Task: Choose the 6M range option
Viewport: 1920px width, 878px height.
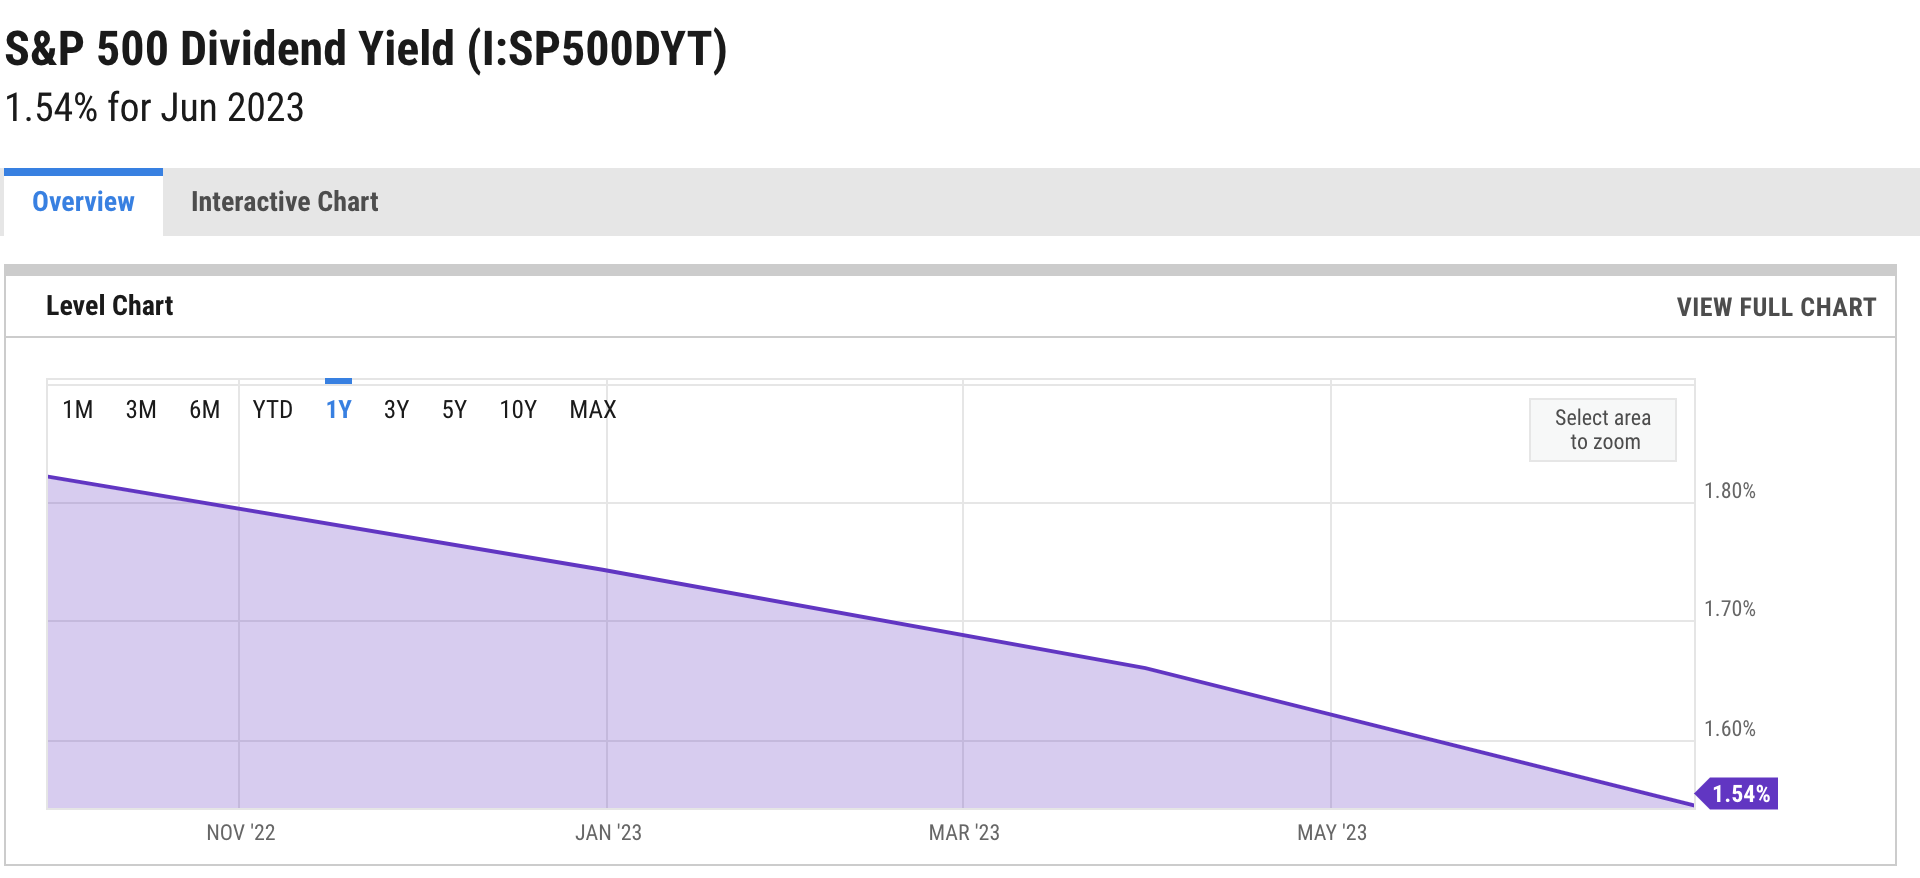Action: [204, 410]
